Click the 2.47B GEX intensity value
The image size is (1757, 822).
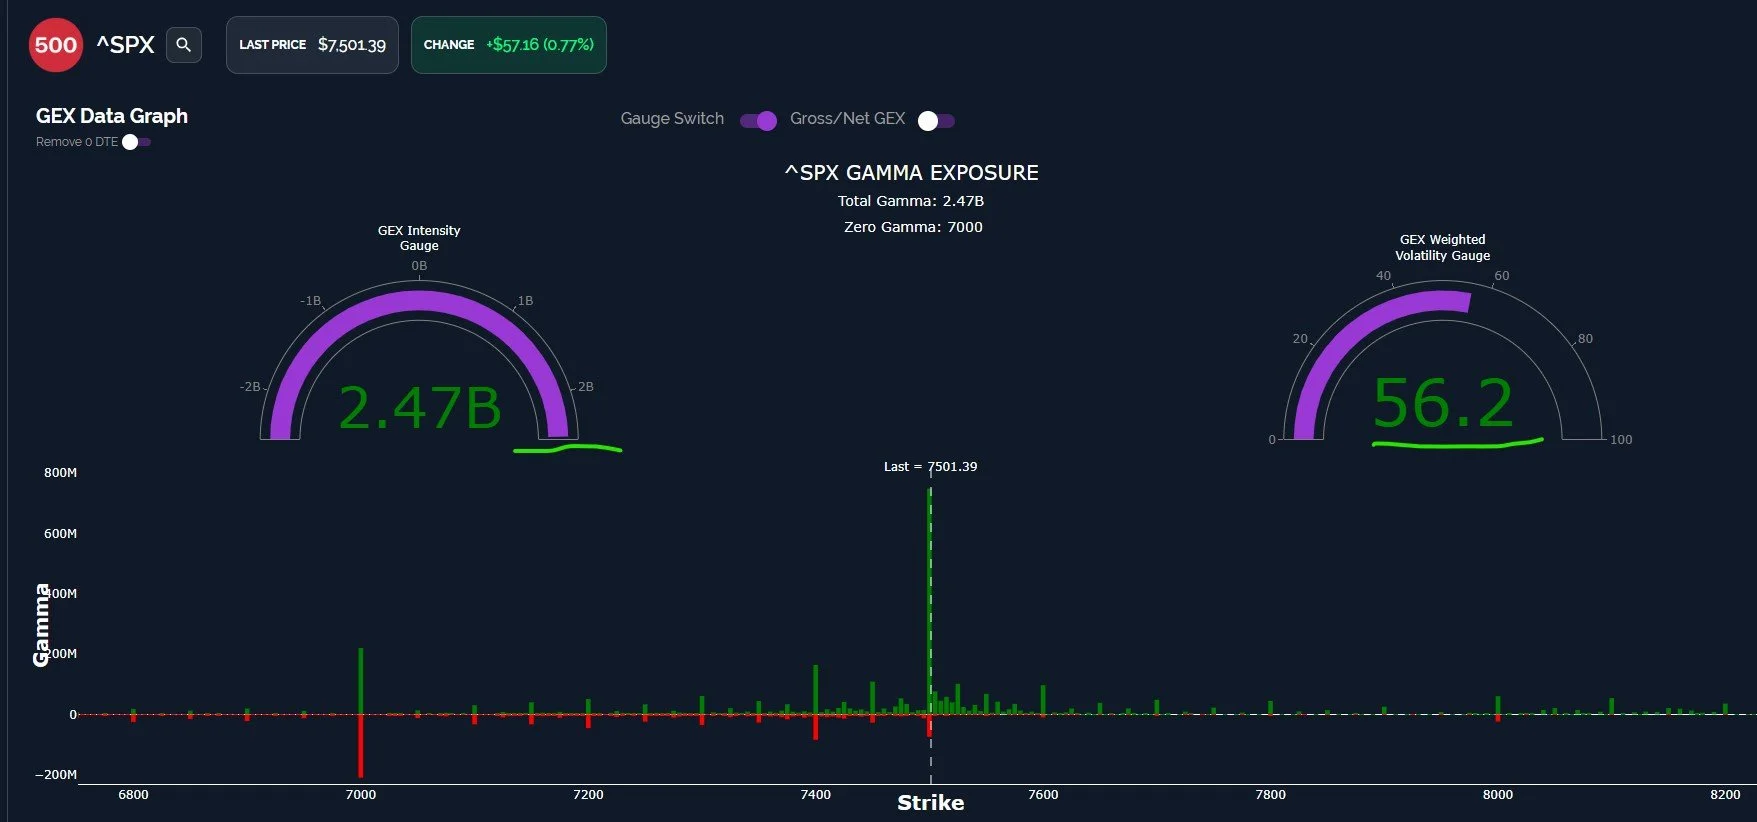click(x=420, y=408)
